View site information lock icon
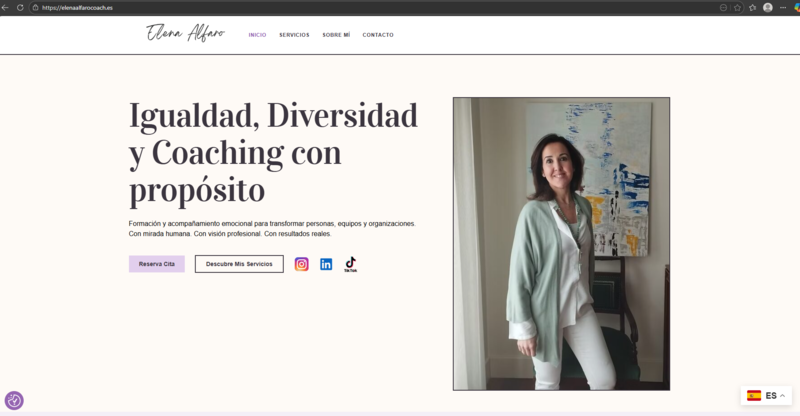Screen dimensions: 800x416 pos(35,7)
